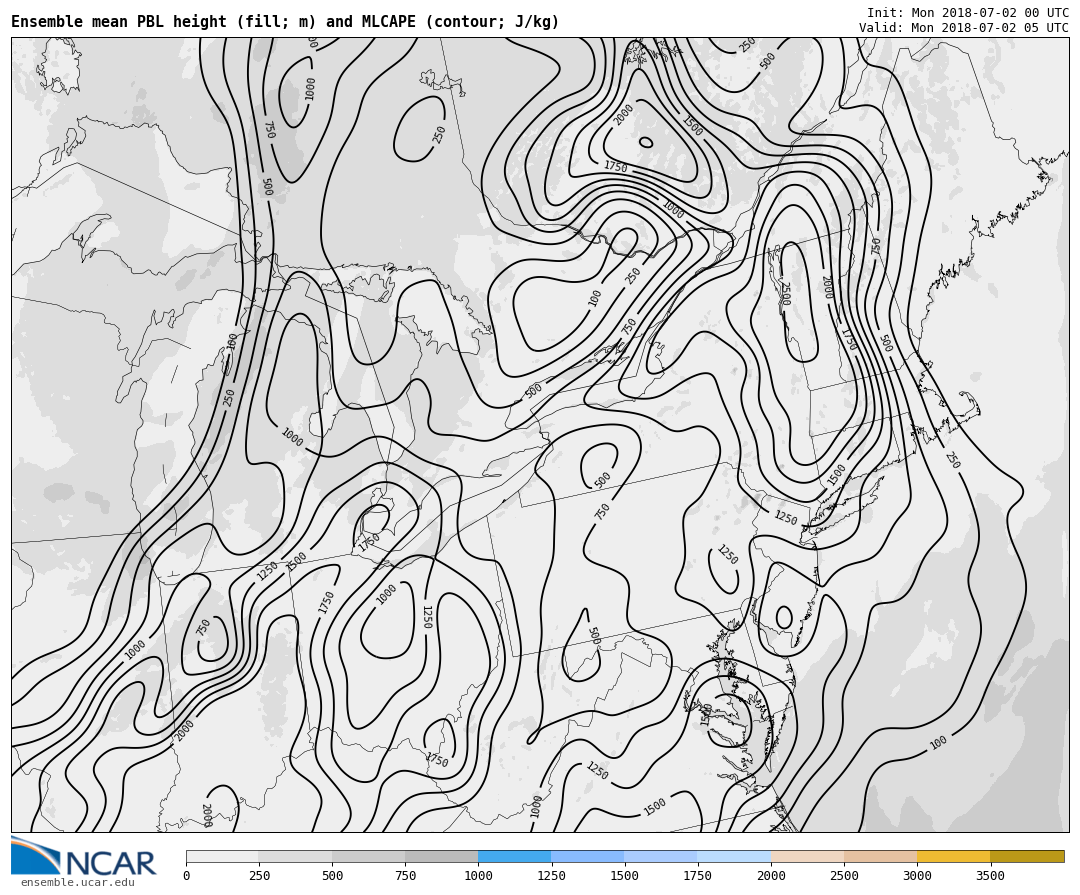Click the colorbar tick label '3000'

pos(917,876)
